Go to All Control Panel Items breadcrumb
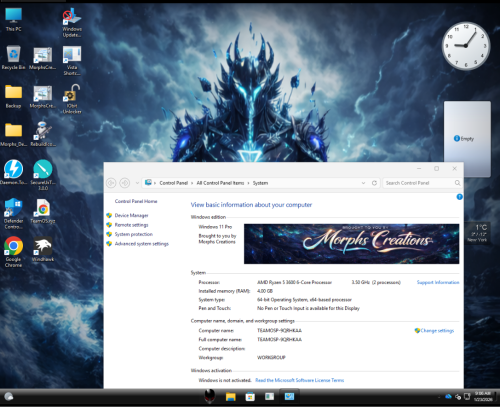Screen dimensions: 500x407 pos(220,183)
